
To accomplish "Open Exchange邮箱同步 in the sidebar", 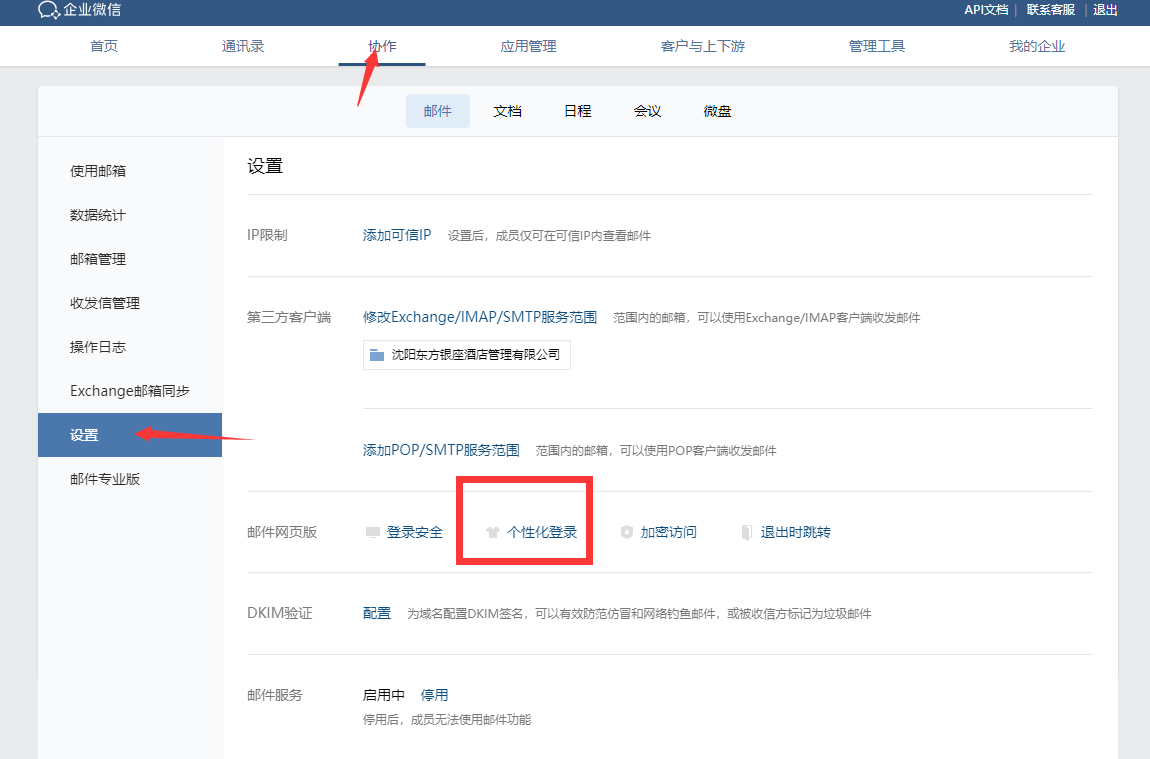I will (x=130, y=391).
